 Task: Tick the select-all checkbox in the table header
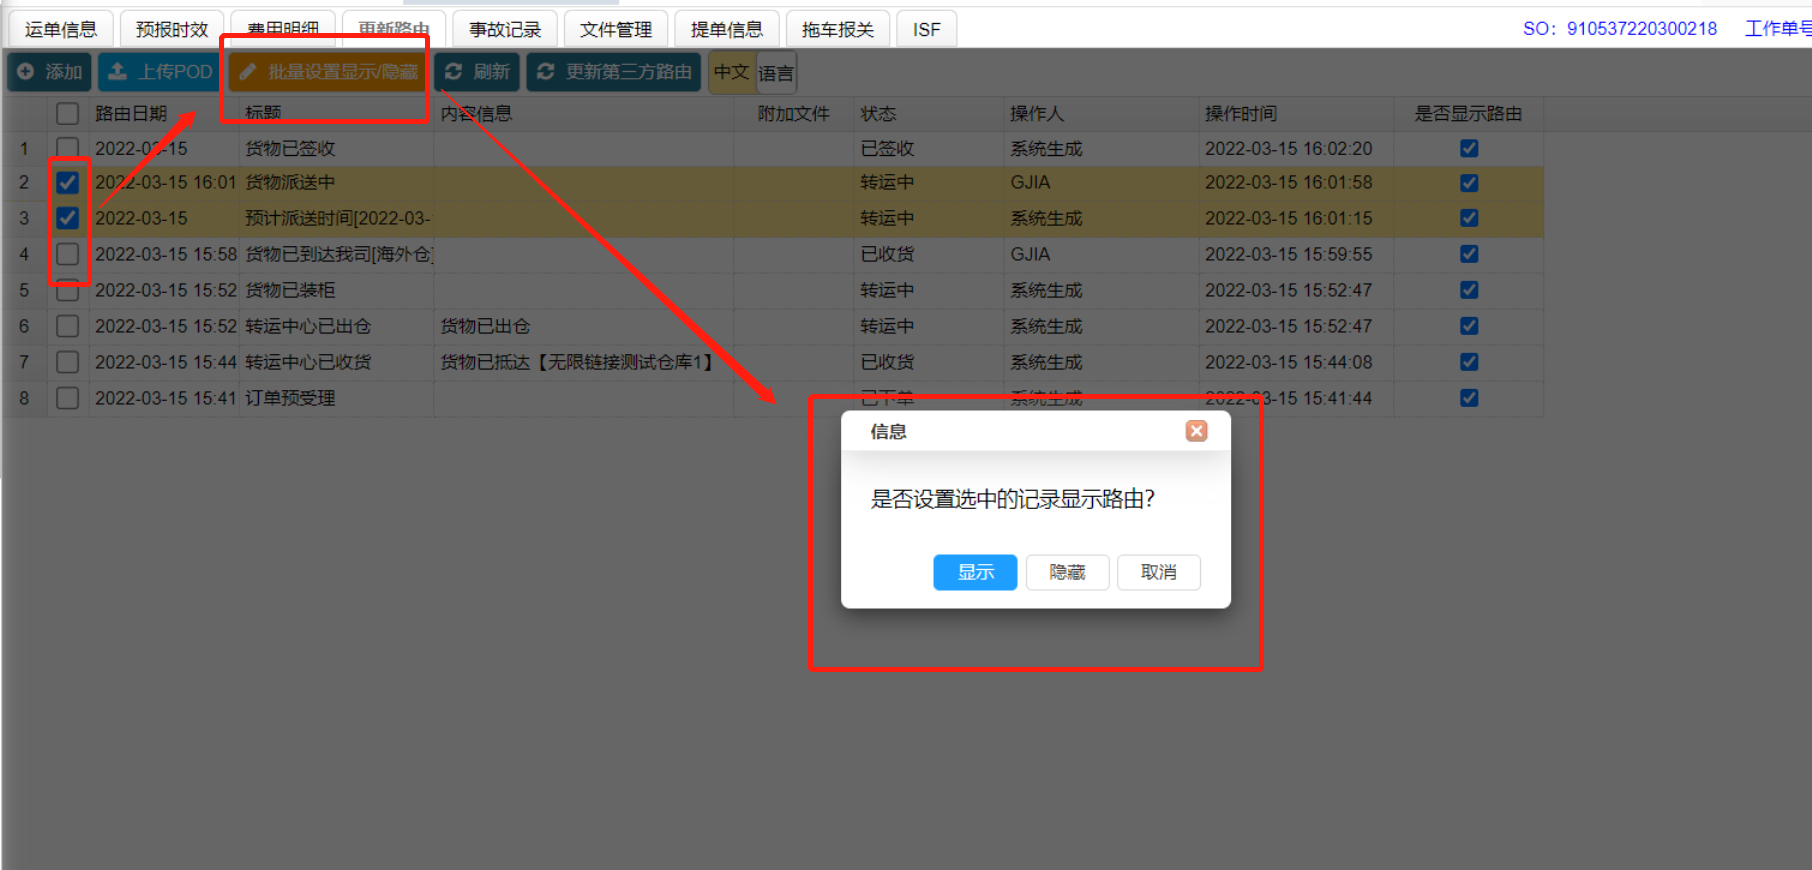pos(67,114)
